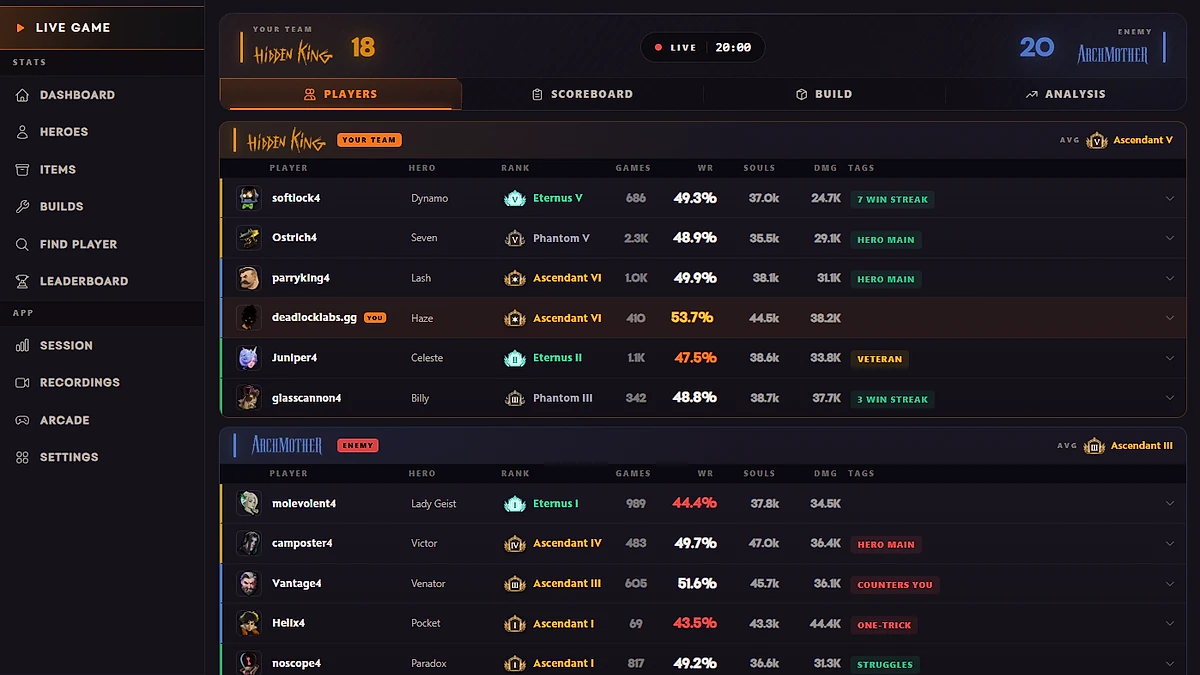
Task: Click enemy score 20
Action: point(1037,47)
